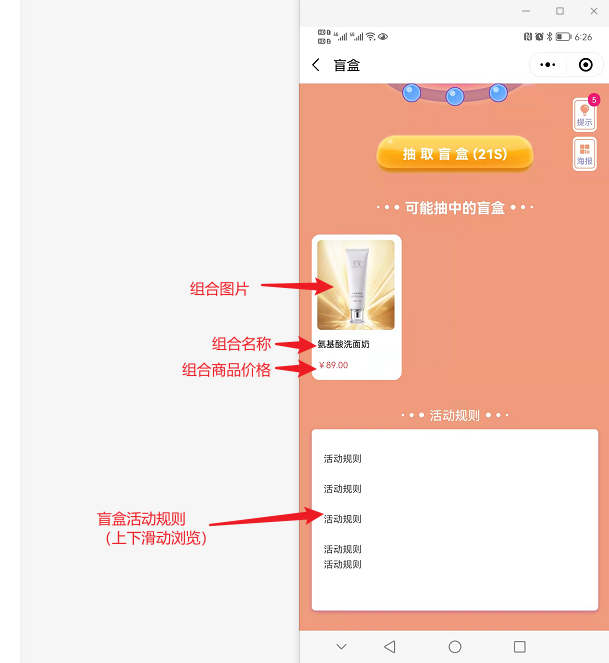Open the 海报 poster icon
The image size is (609, 663).
[584, 154]
